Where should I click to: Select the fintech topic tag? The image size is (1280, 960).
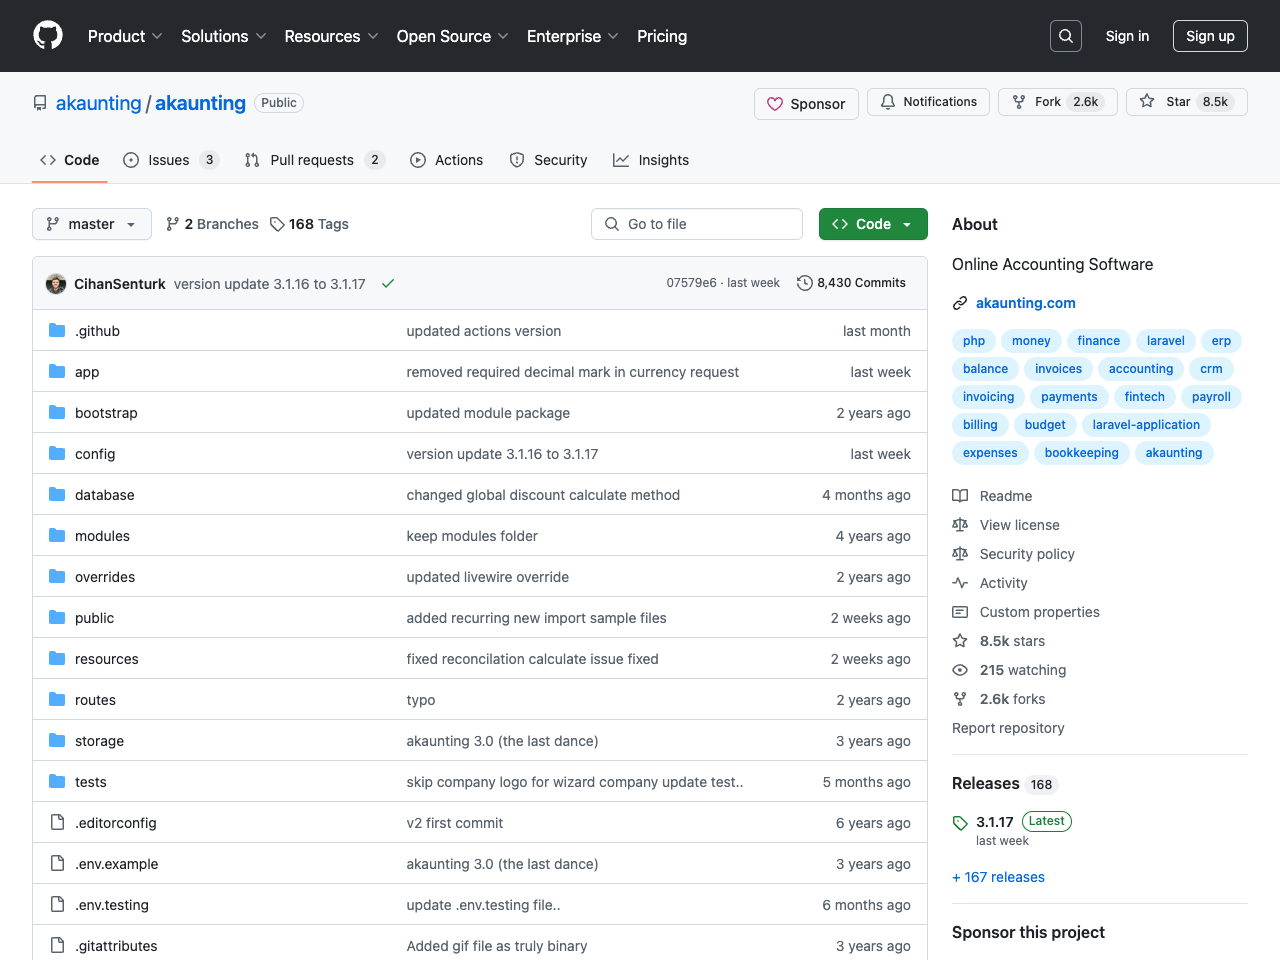click(x=1145, y=397)
